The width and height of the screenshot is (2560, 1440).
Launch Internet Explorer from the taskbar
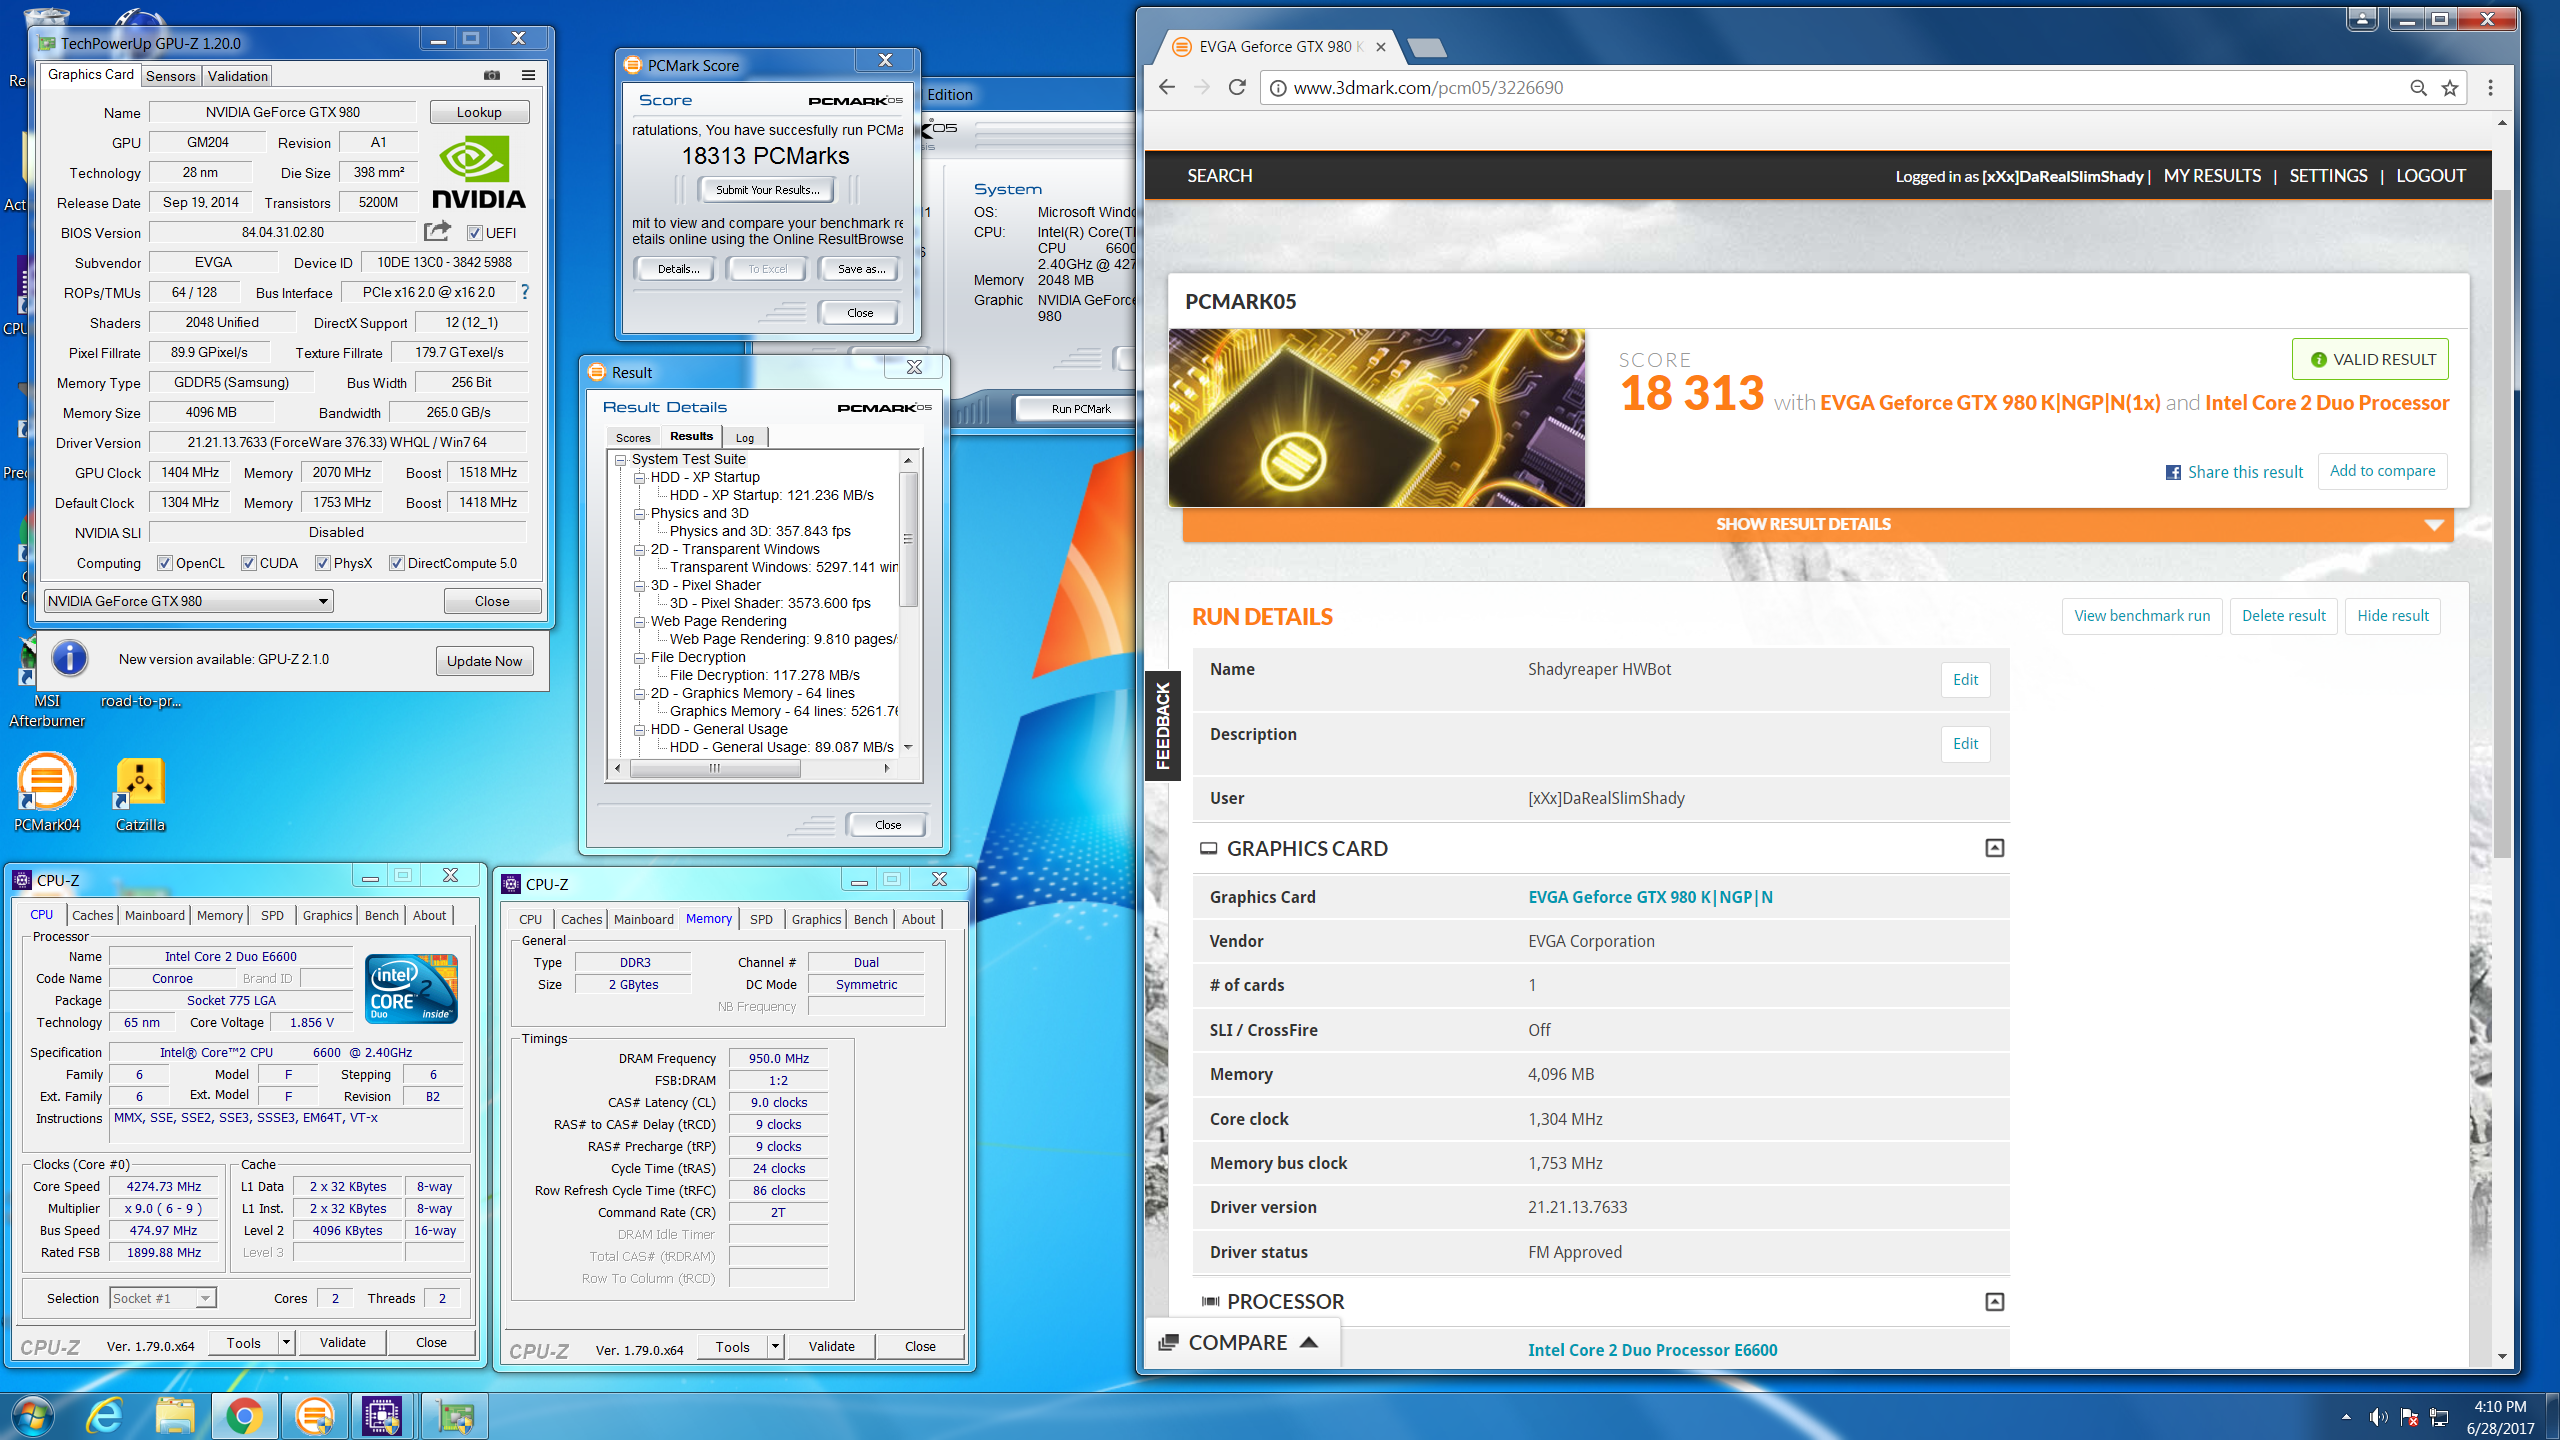(105, 1415)
